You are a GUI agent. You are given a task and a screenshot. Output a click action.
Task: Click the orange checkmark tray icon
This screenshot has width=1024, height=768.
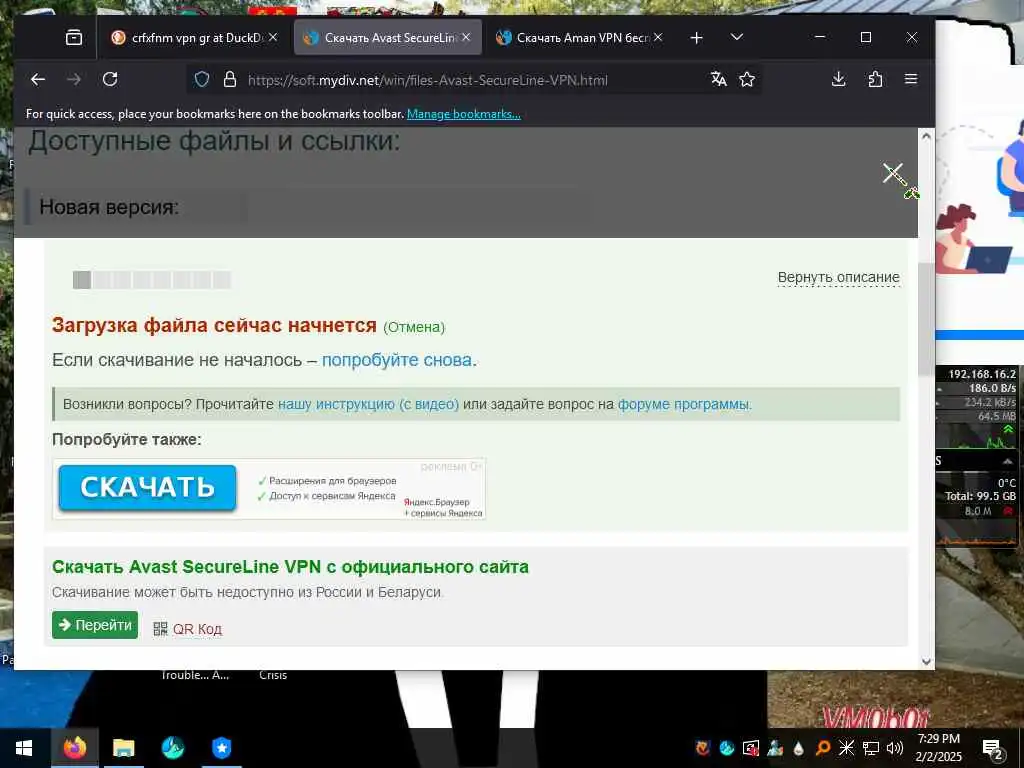pos(703,748)
